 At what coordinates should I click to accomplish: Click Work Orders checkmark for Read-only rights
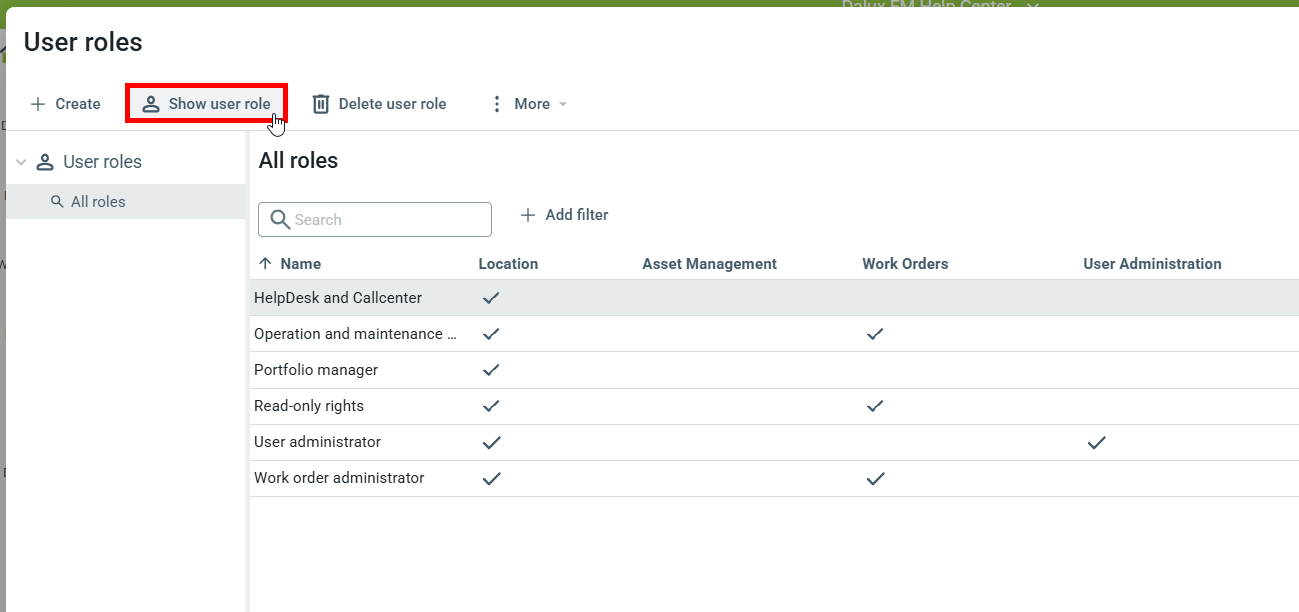click(x=875, y=406)
